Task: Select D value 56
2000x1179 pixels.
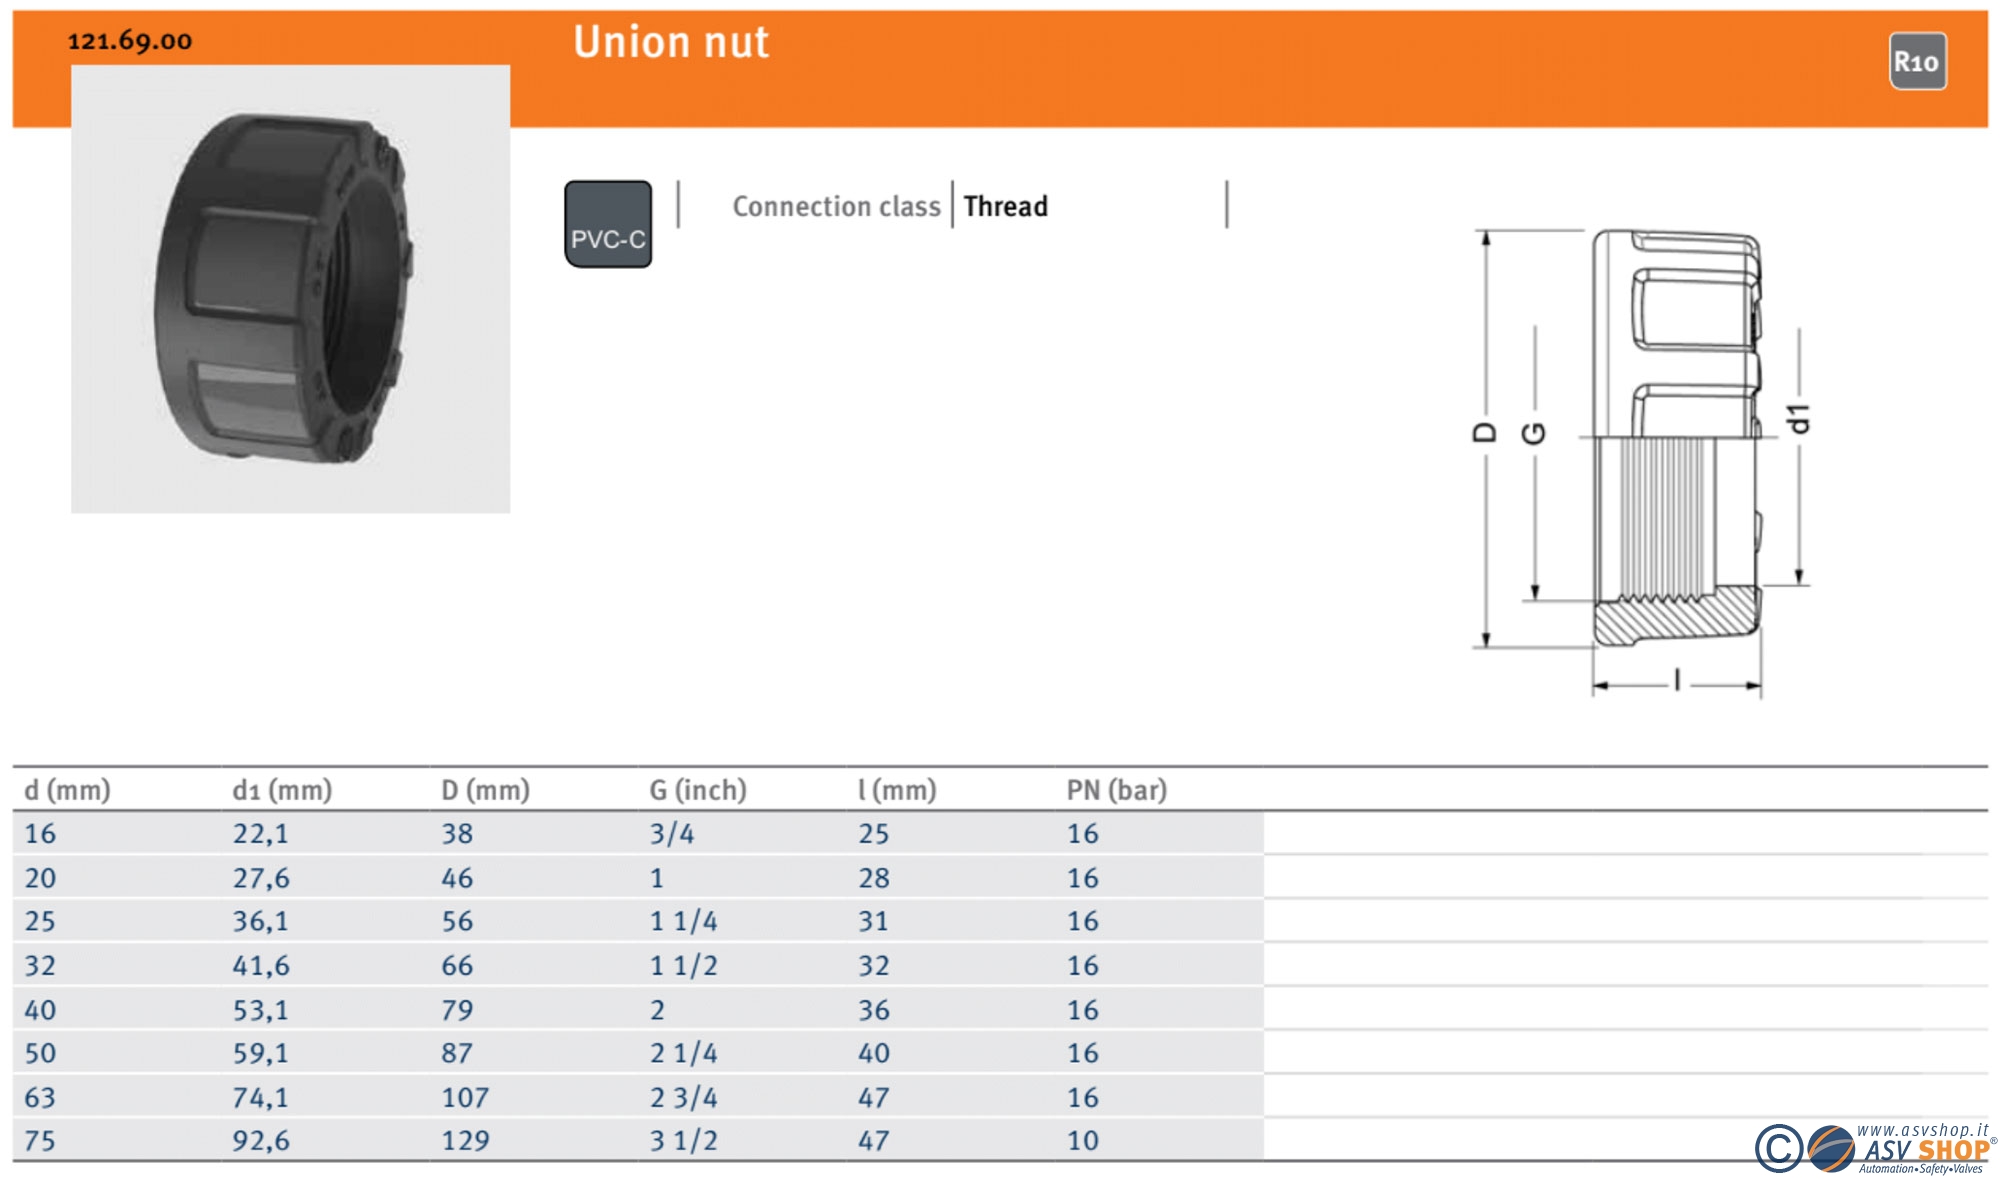Action: coord(457,921)
